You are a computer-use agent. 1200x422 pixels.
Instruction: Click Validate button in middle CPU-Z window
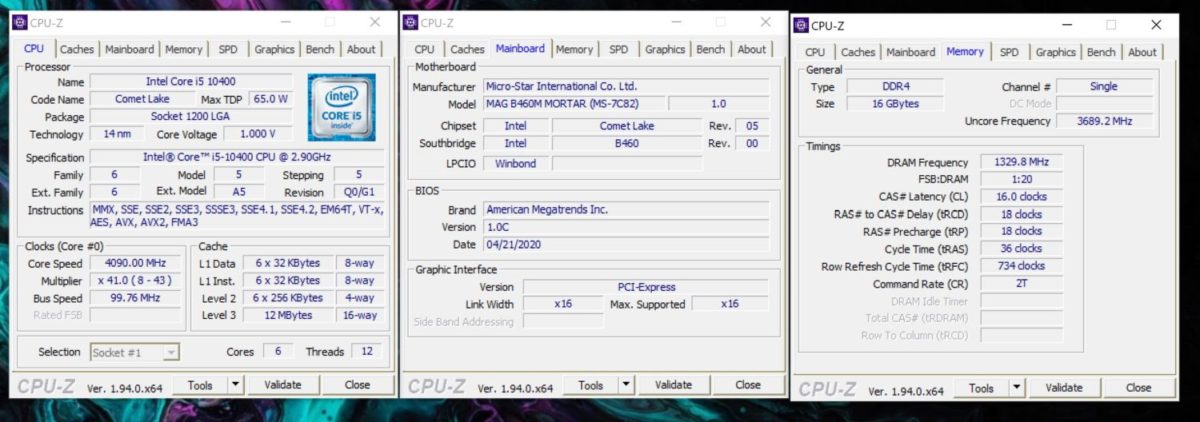[673, 385]
